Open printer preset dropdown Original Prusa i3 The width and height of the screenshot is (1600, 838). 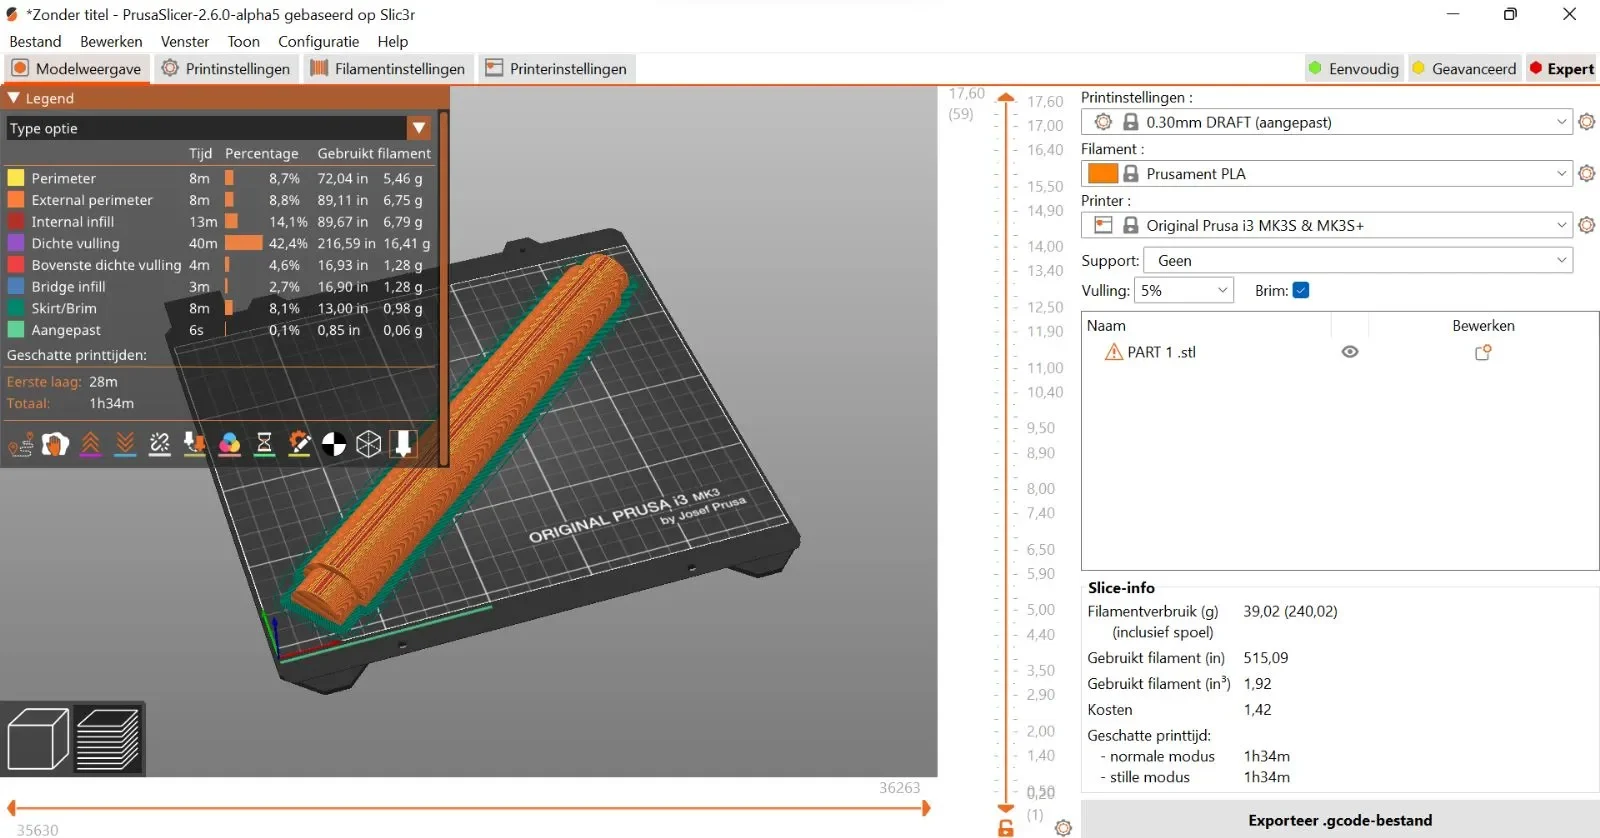[1327, 225]
